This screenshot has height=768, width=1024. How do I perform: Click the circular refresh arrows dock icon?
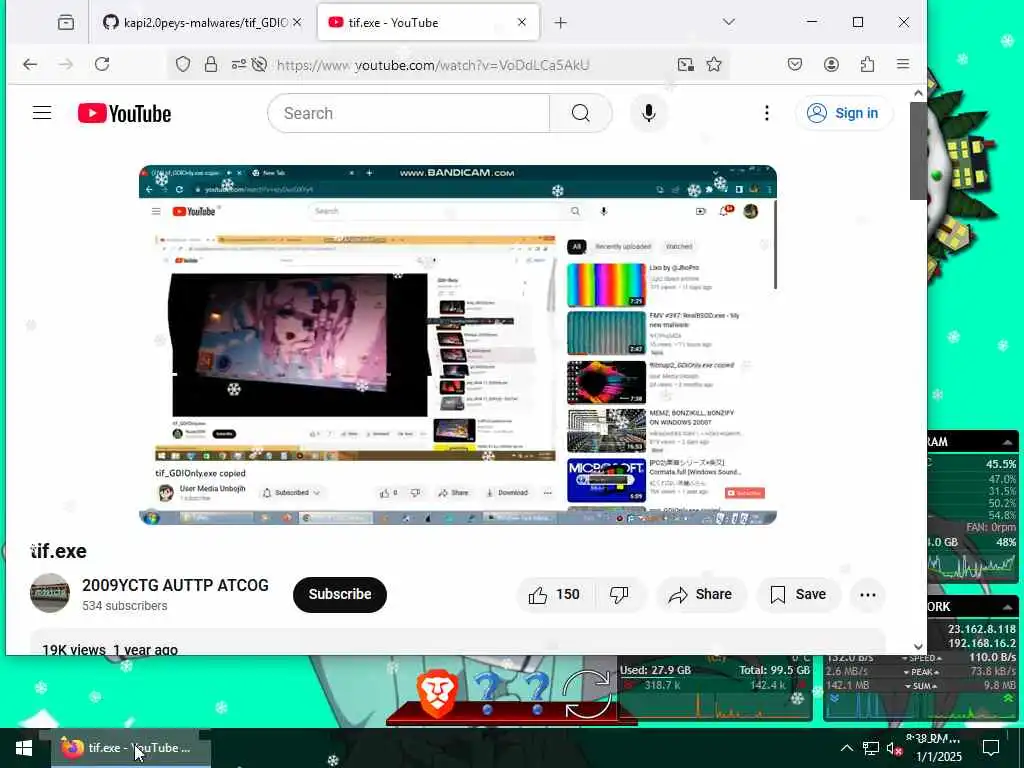tap(586, 695)
